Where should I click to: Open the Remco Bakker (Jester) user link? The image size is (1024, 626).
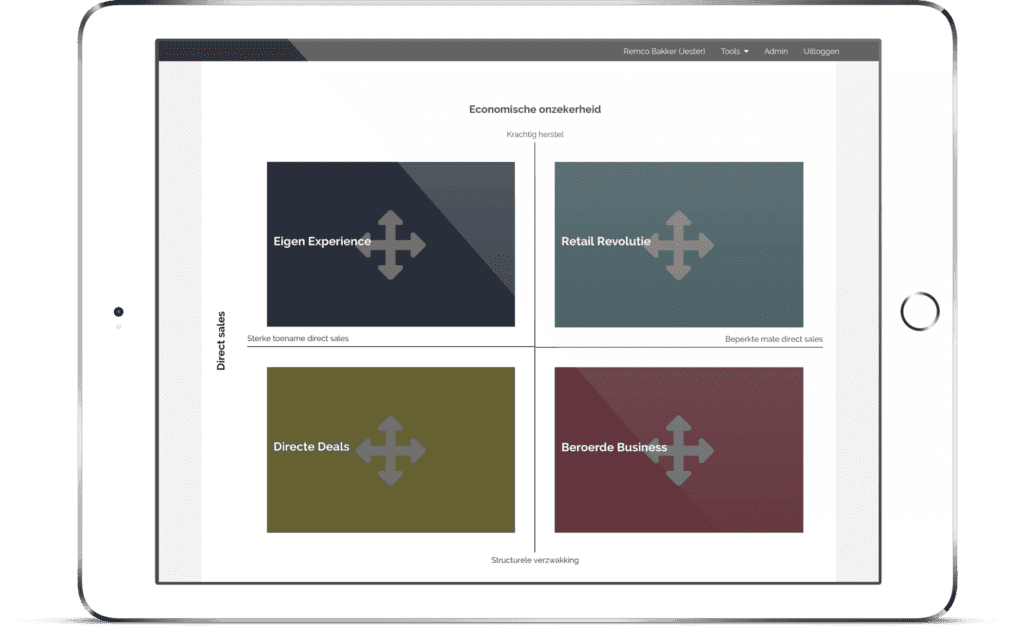pos(664,51)
